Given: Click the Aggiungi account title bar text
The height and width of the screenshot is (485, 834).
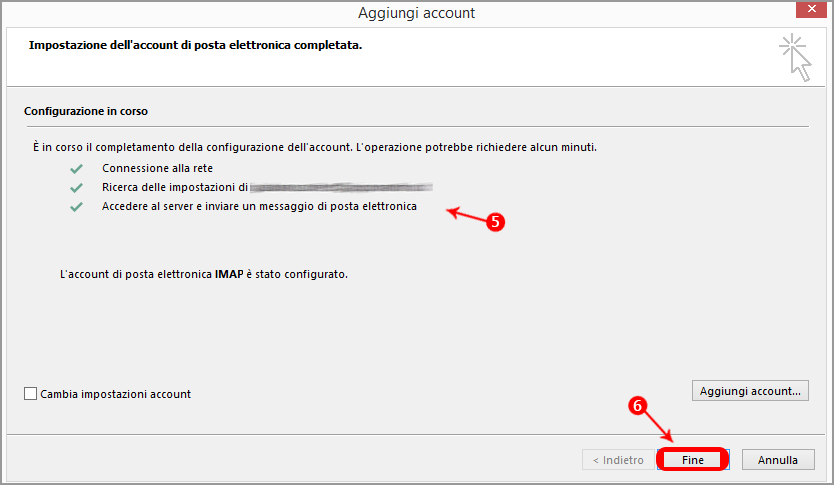Looking at the screenshot, I should pyautogui.click(x=416, y=13).
